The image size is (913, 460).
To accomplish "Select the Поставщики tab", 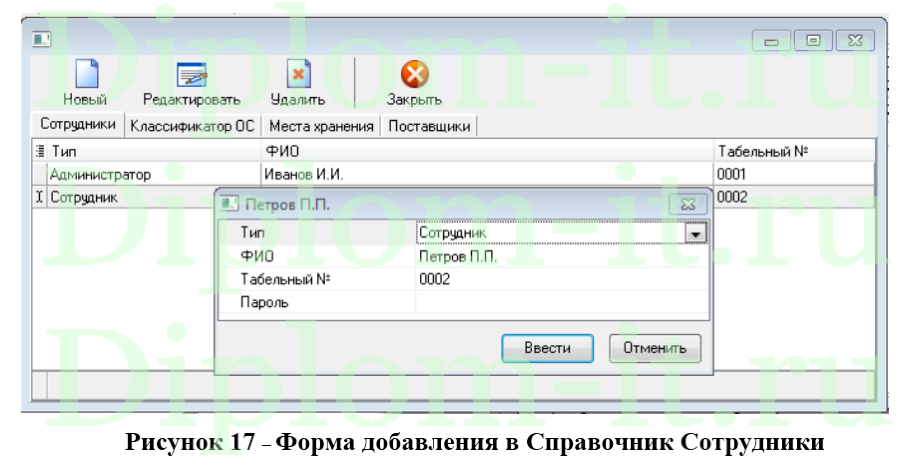I will [x=429, y=126].
